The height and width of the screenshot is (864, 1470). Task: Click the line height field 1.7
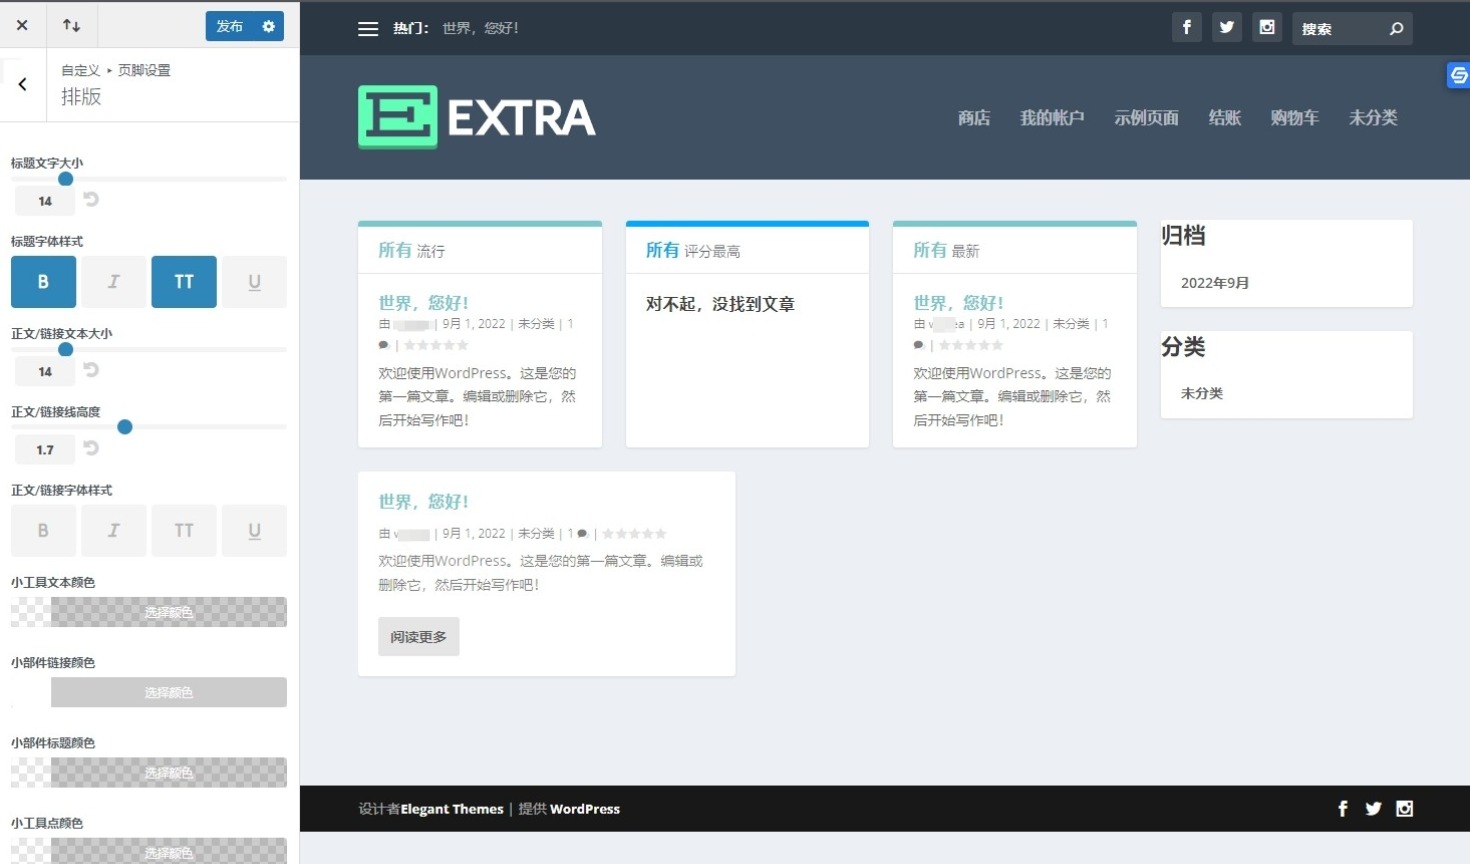tap(45, 450)
